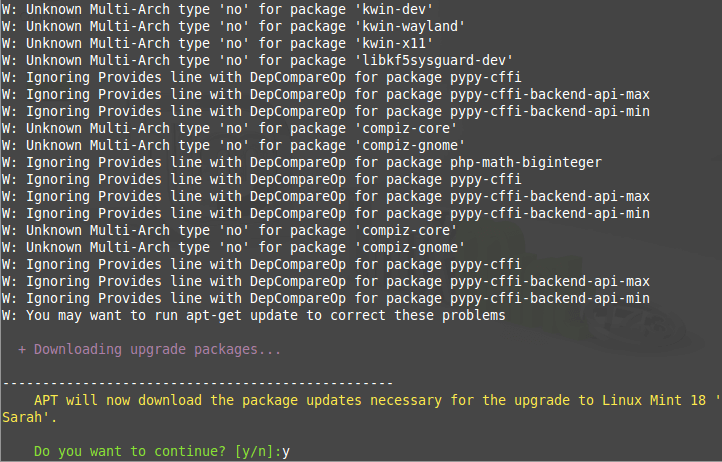Screen dimensions: 722x462
Task: Click the 'run apt-get update' suggestion line
Action: click(254, 315)
